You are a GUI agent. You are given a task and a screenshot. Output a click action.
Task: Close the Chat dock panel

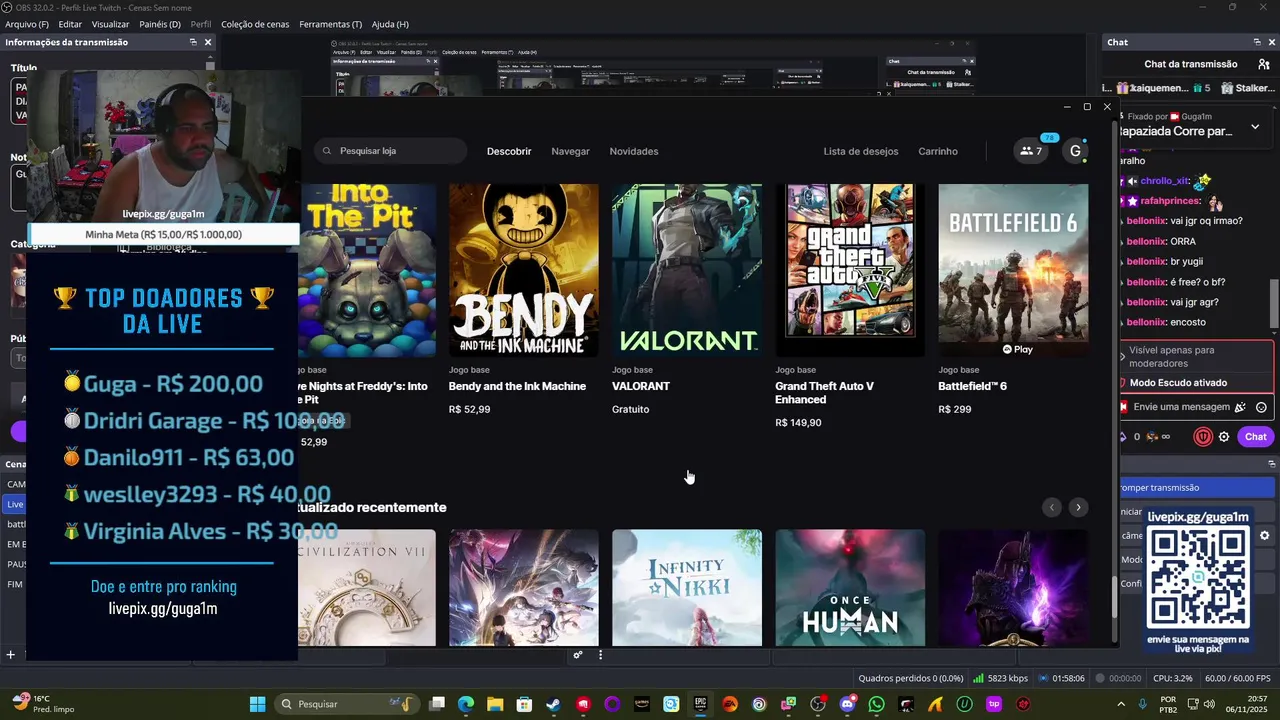1271,42
